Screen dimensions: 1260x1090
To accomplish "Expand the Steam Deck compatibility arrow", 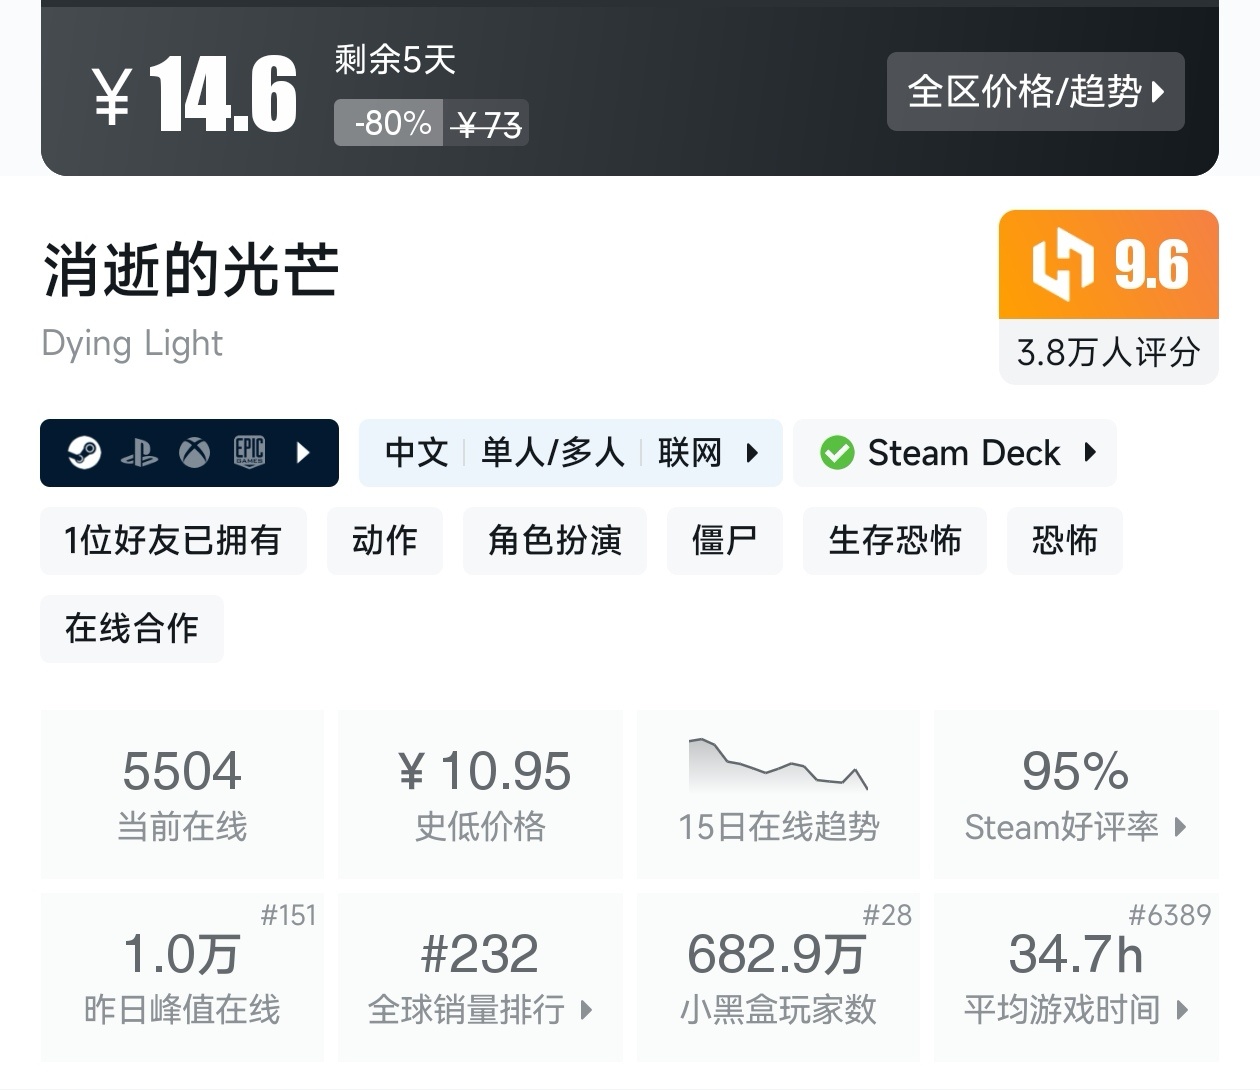I will click(x=1090, y=453).
